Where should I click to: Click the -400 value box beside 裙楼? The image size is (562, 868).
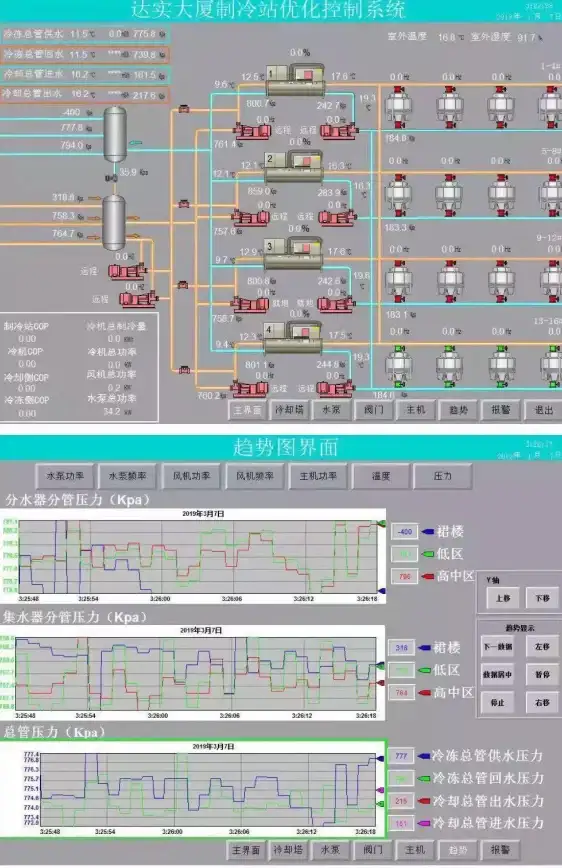(x=405, y=532)
